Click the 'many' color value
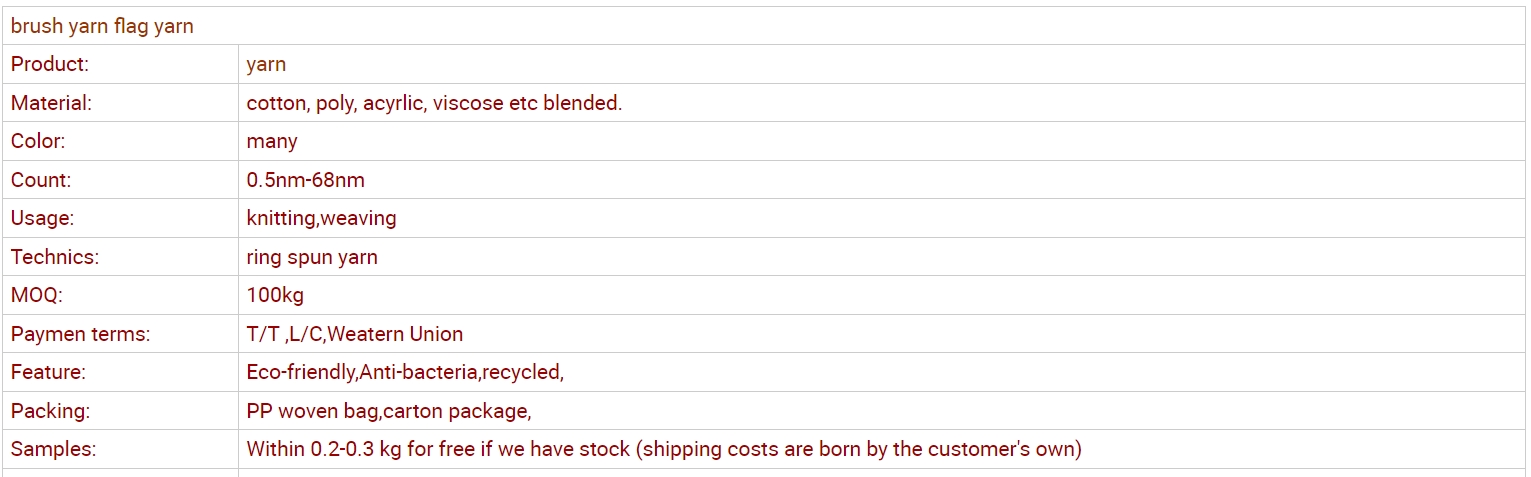The image size is (1531, 477). [x=272, y=141]
